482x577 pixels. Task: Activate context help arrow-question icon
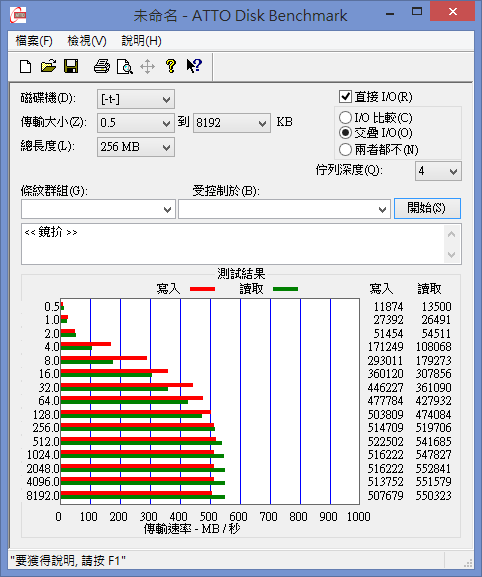[194, 66]
